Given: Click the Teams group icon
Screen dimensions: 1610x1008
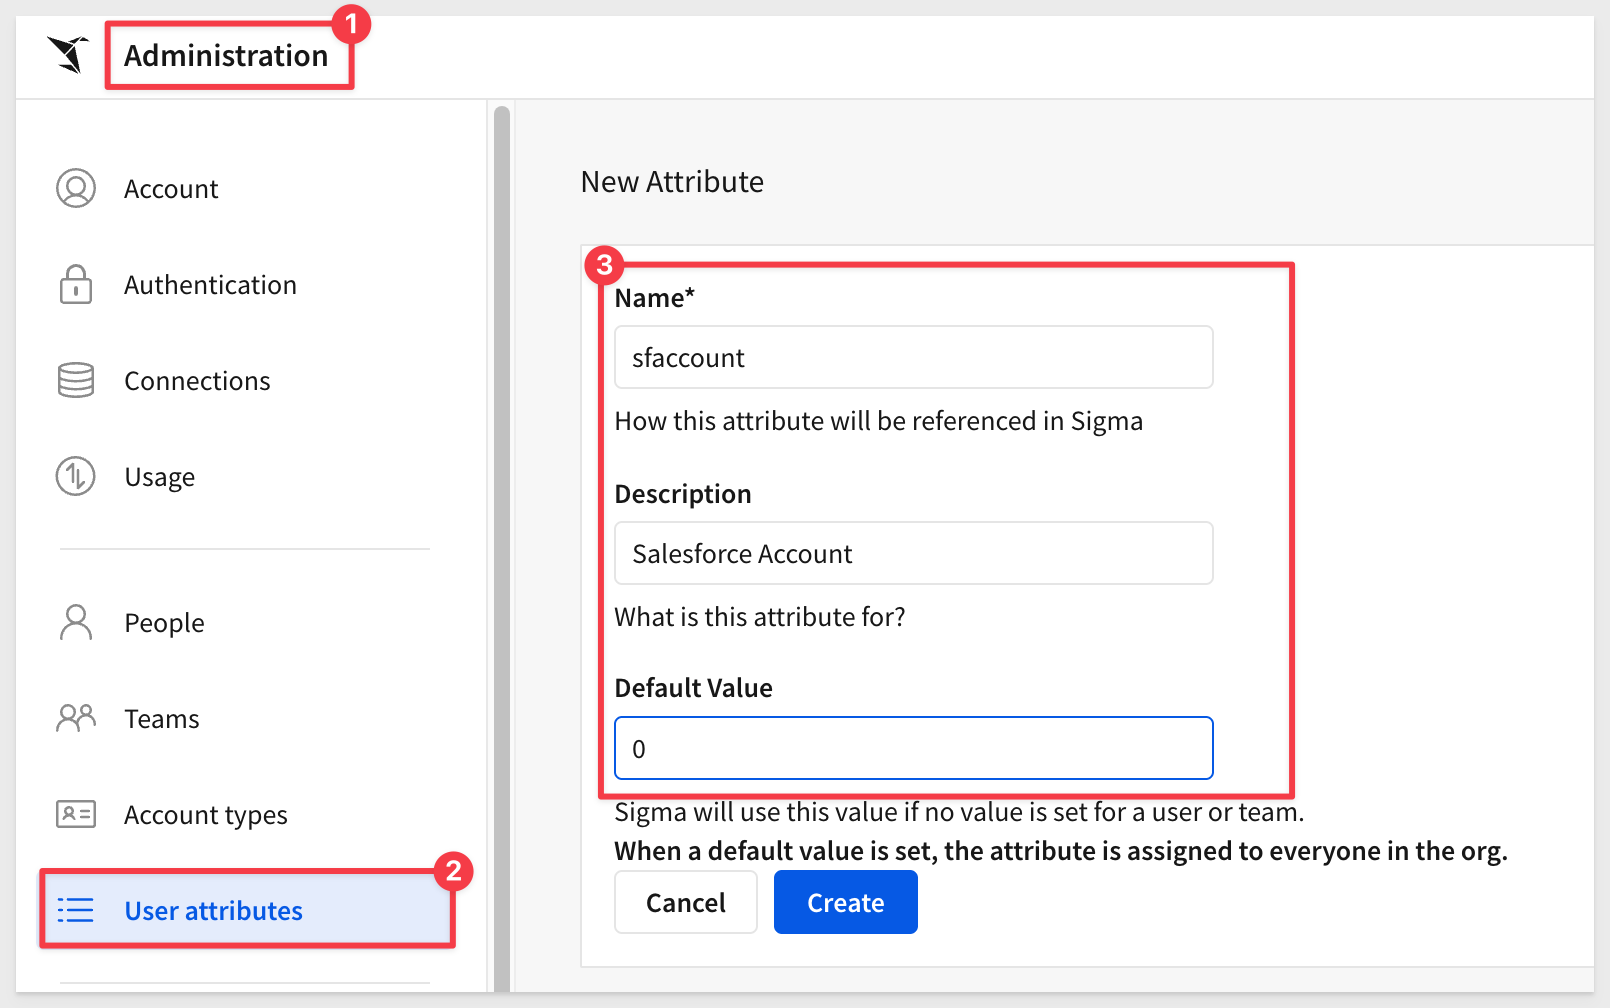Looking at the screenshot, I should 76,718.
